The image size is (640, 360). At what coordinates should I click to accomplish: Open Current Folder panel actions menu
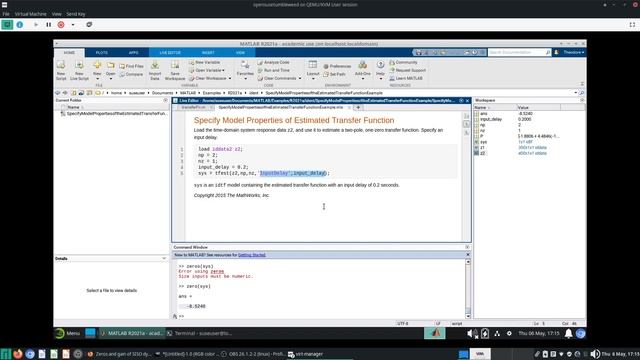pyautogui.click(x=165, y=100)
